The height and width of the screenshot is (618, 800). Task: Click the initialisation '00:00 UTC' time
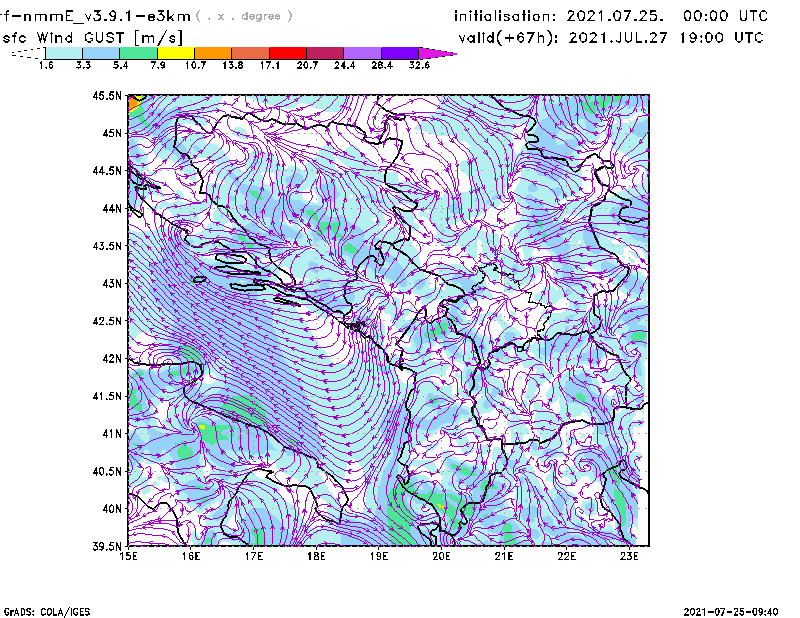[x=725, y=16]
